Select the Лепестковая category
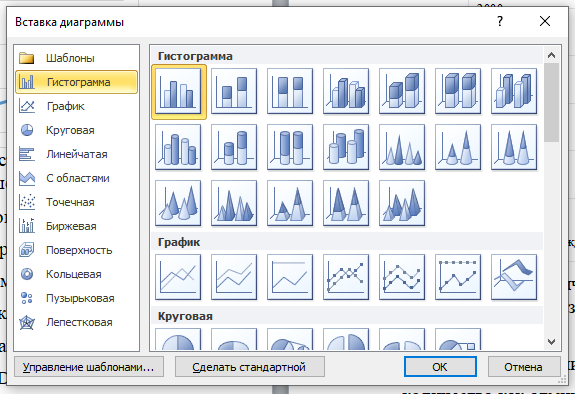The image size is (575, 394). (77, 322)
